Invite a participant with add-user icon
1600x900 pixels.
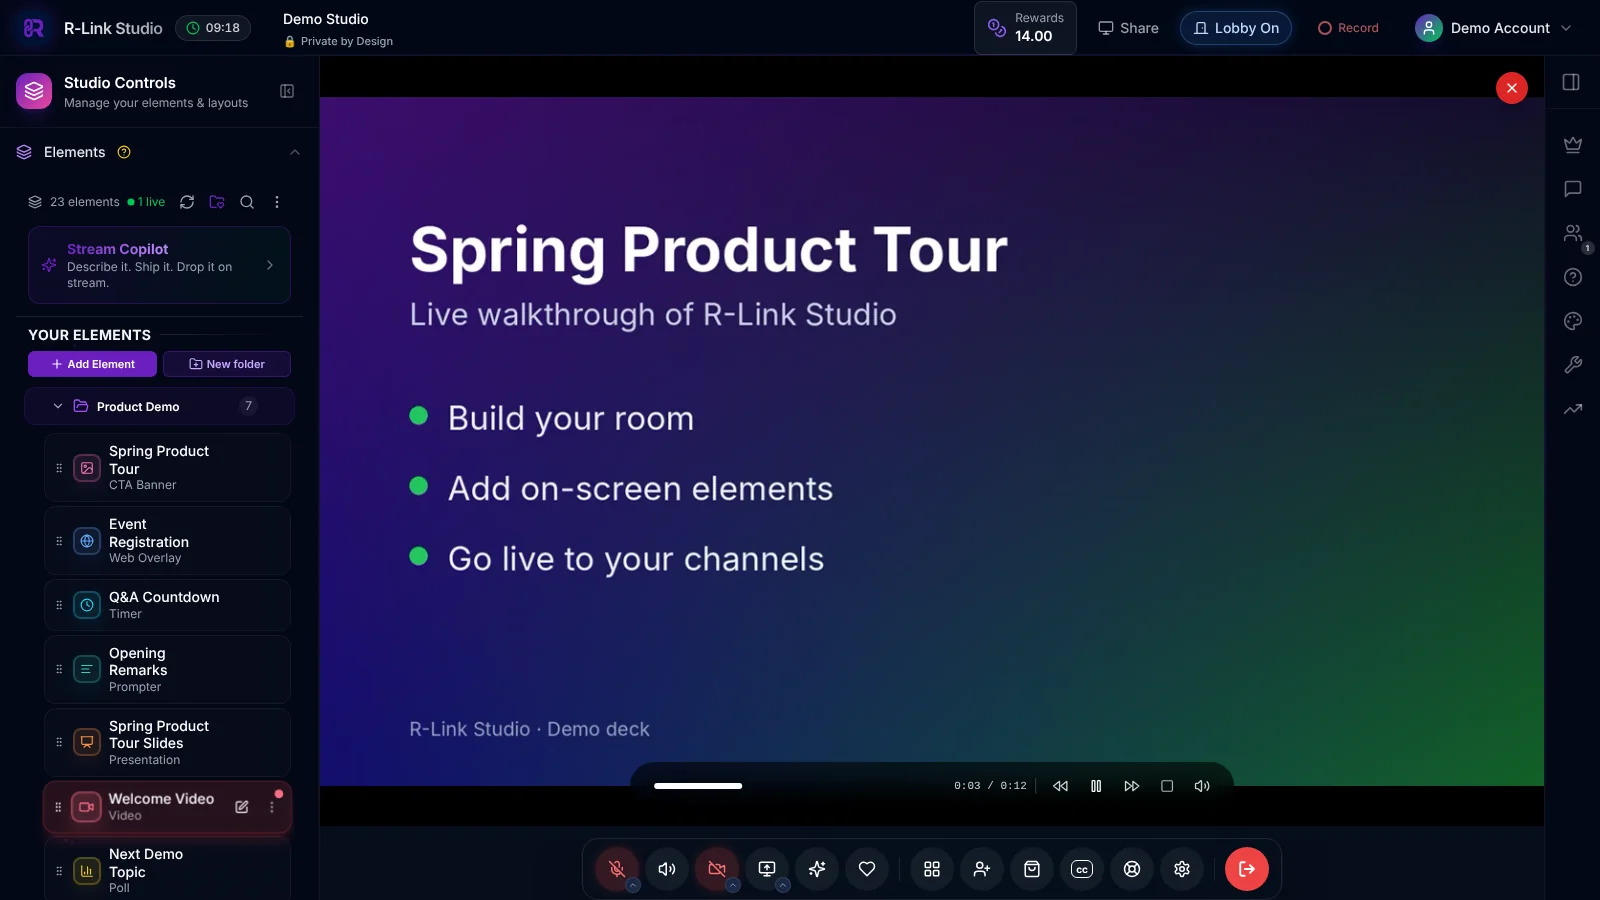click(x=982, y=869)
